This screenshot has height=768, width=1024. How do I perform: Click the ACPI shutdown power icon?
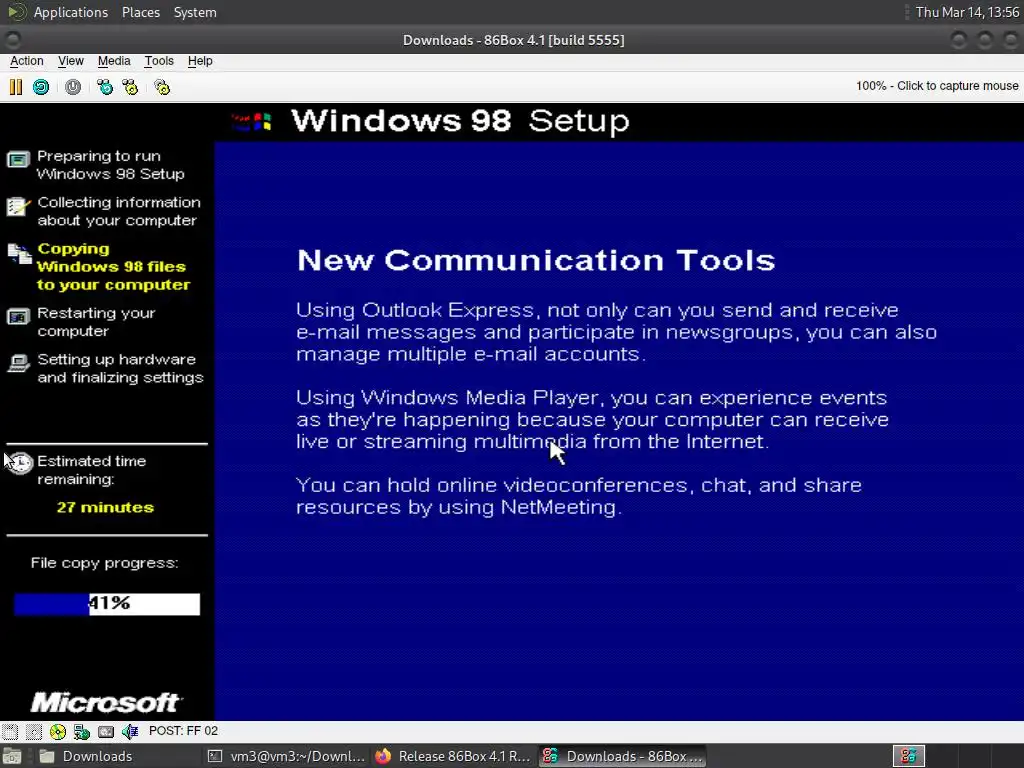point(73,87)
